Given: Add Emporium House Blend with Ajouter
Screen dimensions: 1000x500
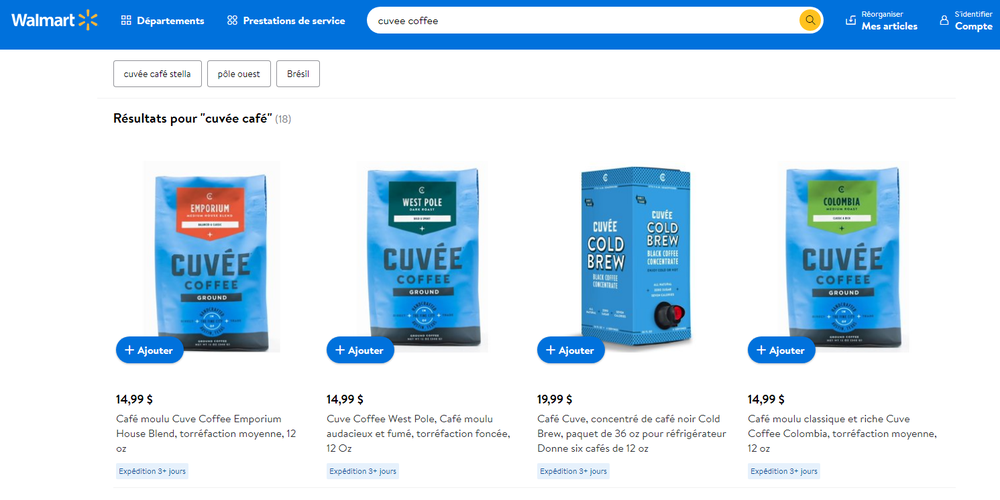Looking at the screenshot, I should 149,350.
